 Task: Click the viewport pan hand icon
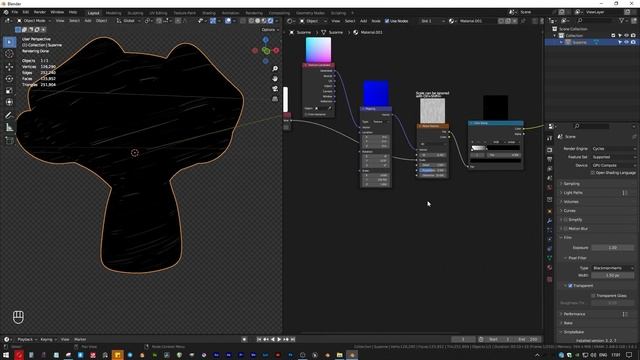pos(275,78)
